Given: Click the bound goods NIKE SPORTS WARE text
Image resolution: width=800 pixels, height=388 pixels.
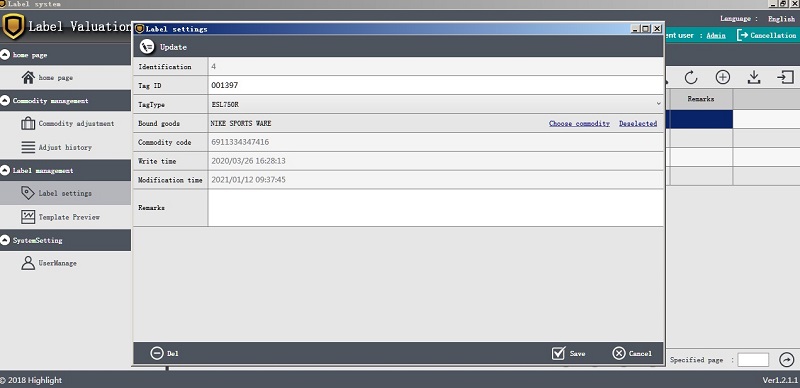Looking at the screenshot, I should (x=241, y=124).
